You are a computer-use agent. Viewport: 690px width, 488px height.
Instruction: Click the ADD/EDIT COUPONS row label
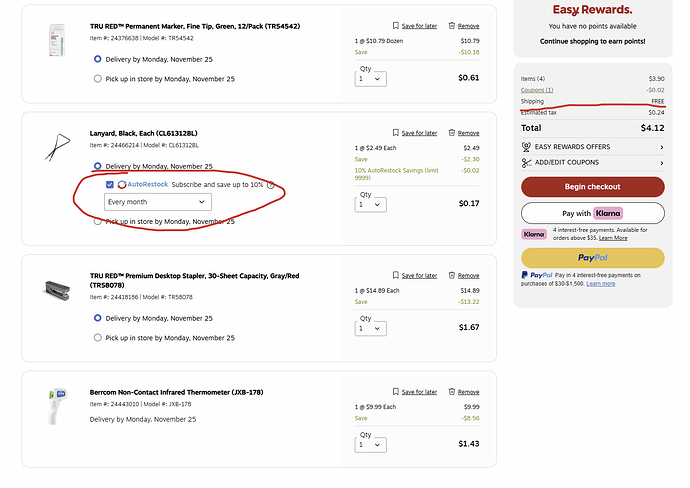click(x=567, y=162)
